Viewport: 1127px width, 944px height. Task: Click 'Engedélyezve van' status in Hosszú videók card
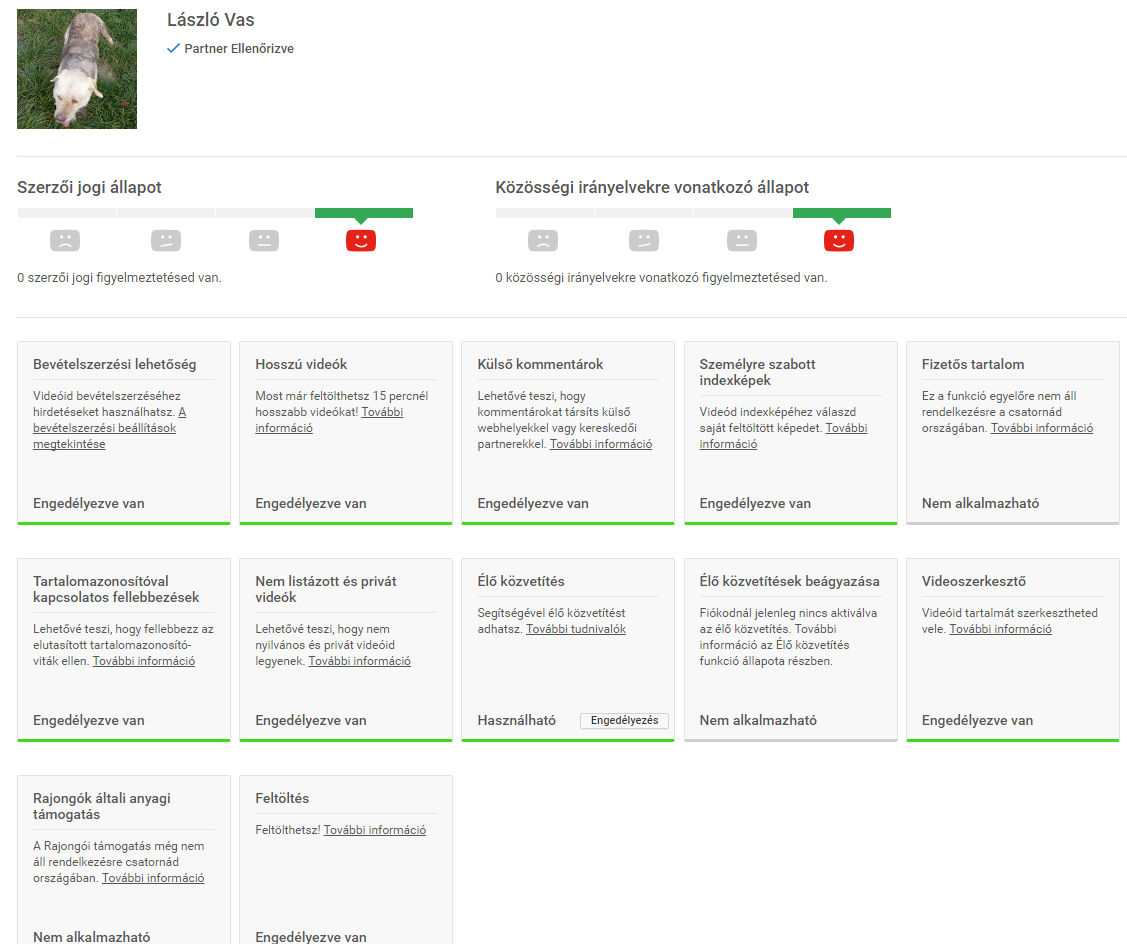click(x=310, y=503)
